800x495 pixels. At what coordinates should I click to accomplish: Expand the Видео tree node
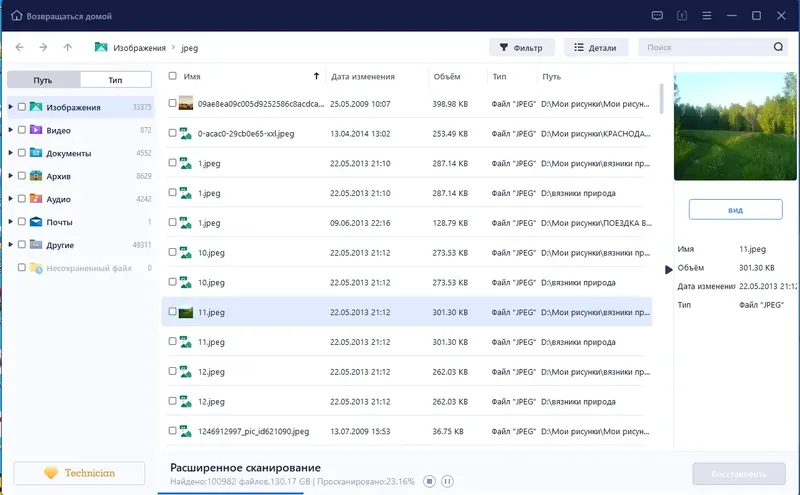point(10,130)
